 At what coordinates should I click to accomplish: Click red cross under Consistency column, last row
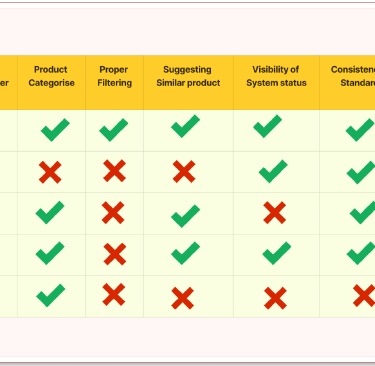[364, 295]
